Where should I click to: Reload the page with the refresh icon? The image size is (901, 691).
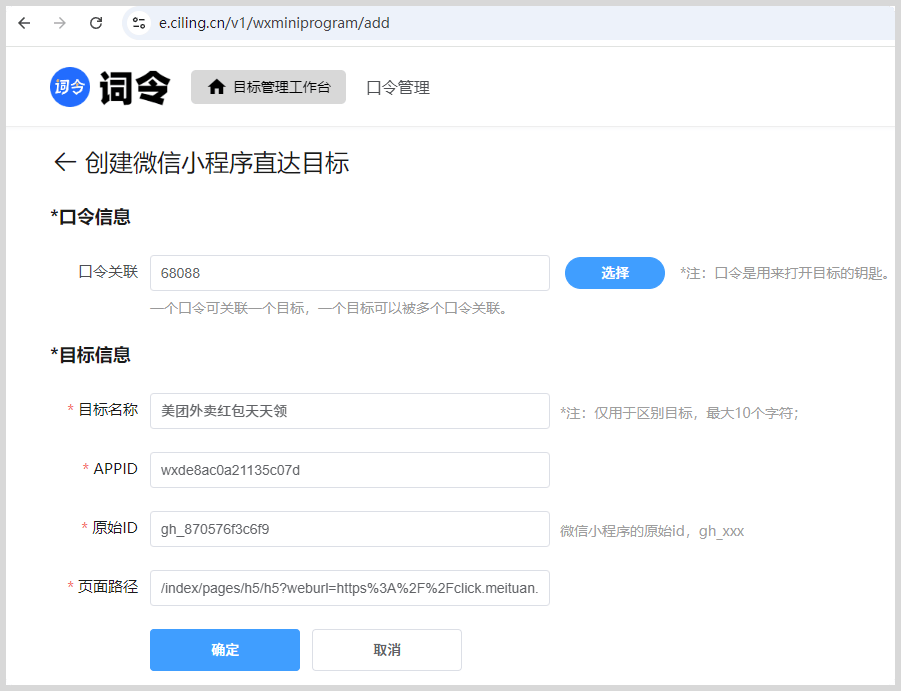96,23
